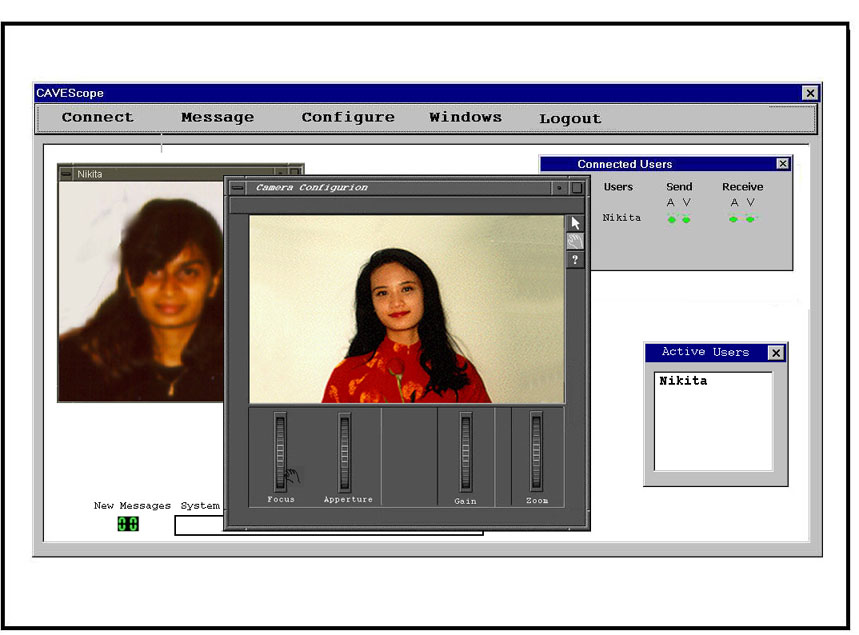859x635 pixels.
Task: Select Nikita in Active Users list
Action: (x=683, y=381)
